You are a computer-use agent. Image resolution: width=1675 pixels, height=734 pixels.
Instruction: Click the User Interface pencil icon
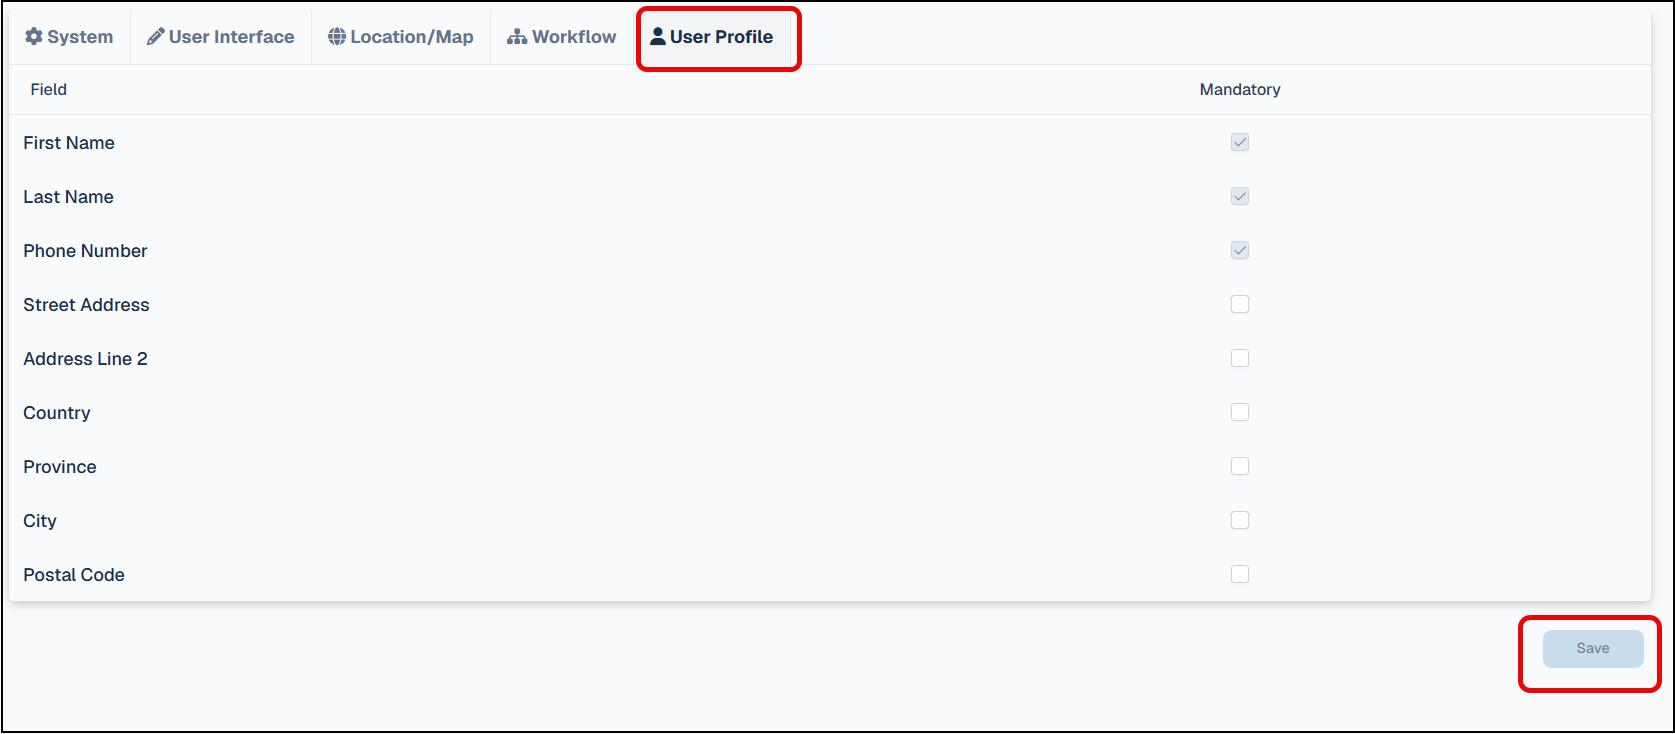tap(155, 37)
